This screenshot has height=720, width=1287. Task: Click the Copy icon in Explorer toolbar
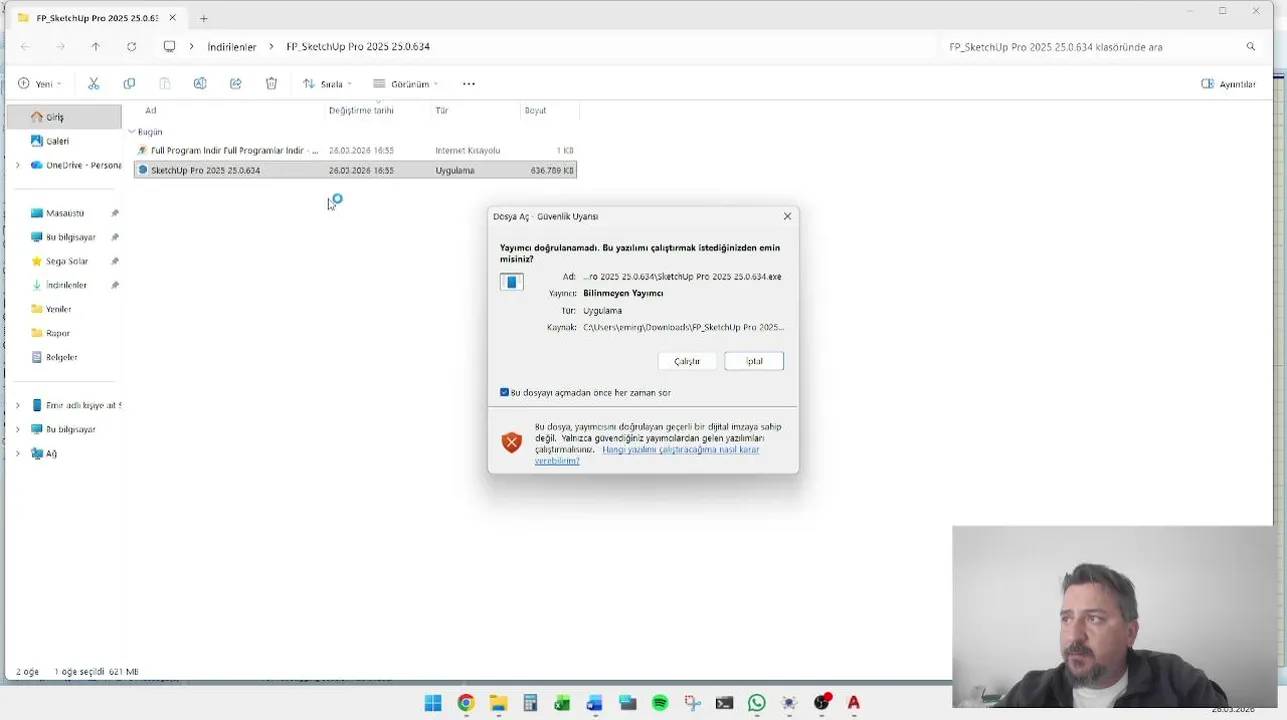pyautogui.click(x=129, y=84)
